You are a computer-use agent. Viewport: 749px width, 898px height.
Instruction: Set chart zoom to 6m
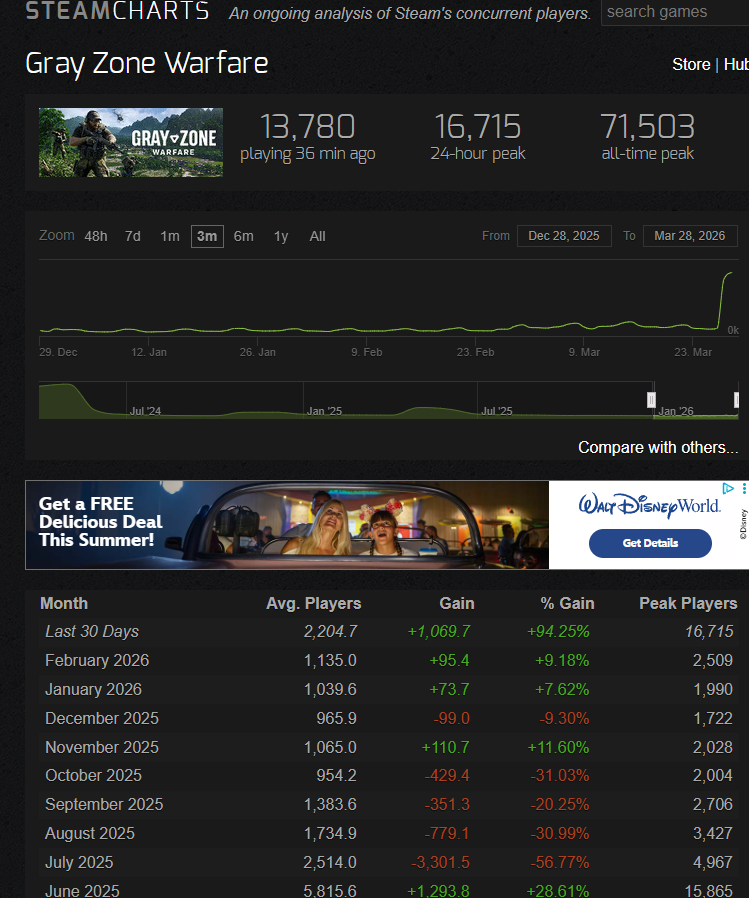243,236
